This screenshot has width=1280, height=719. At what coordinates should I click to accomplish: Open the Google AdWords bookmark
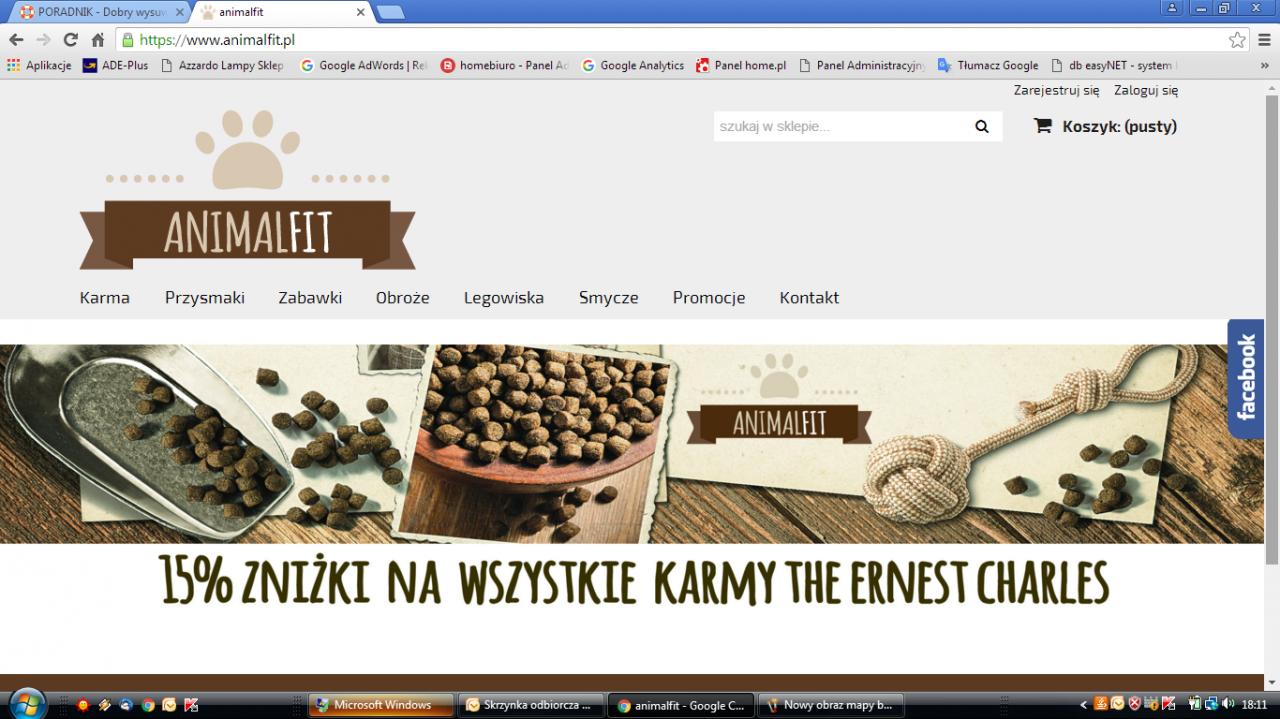click(363, 65)
